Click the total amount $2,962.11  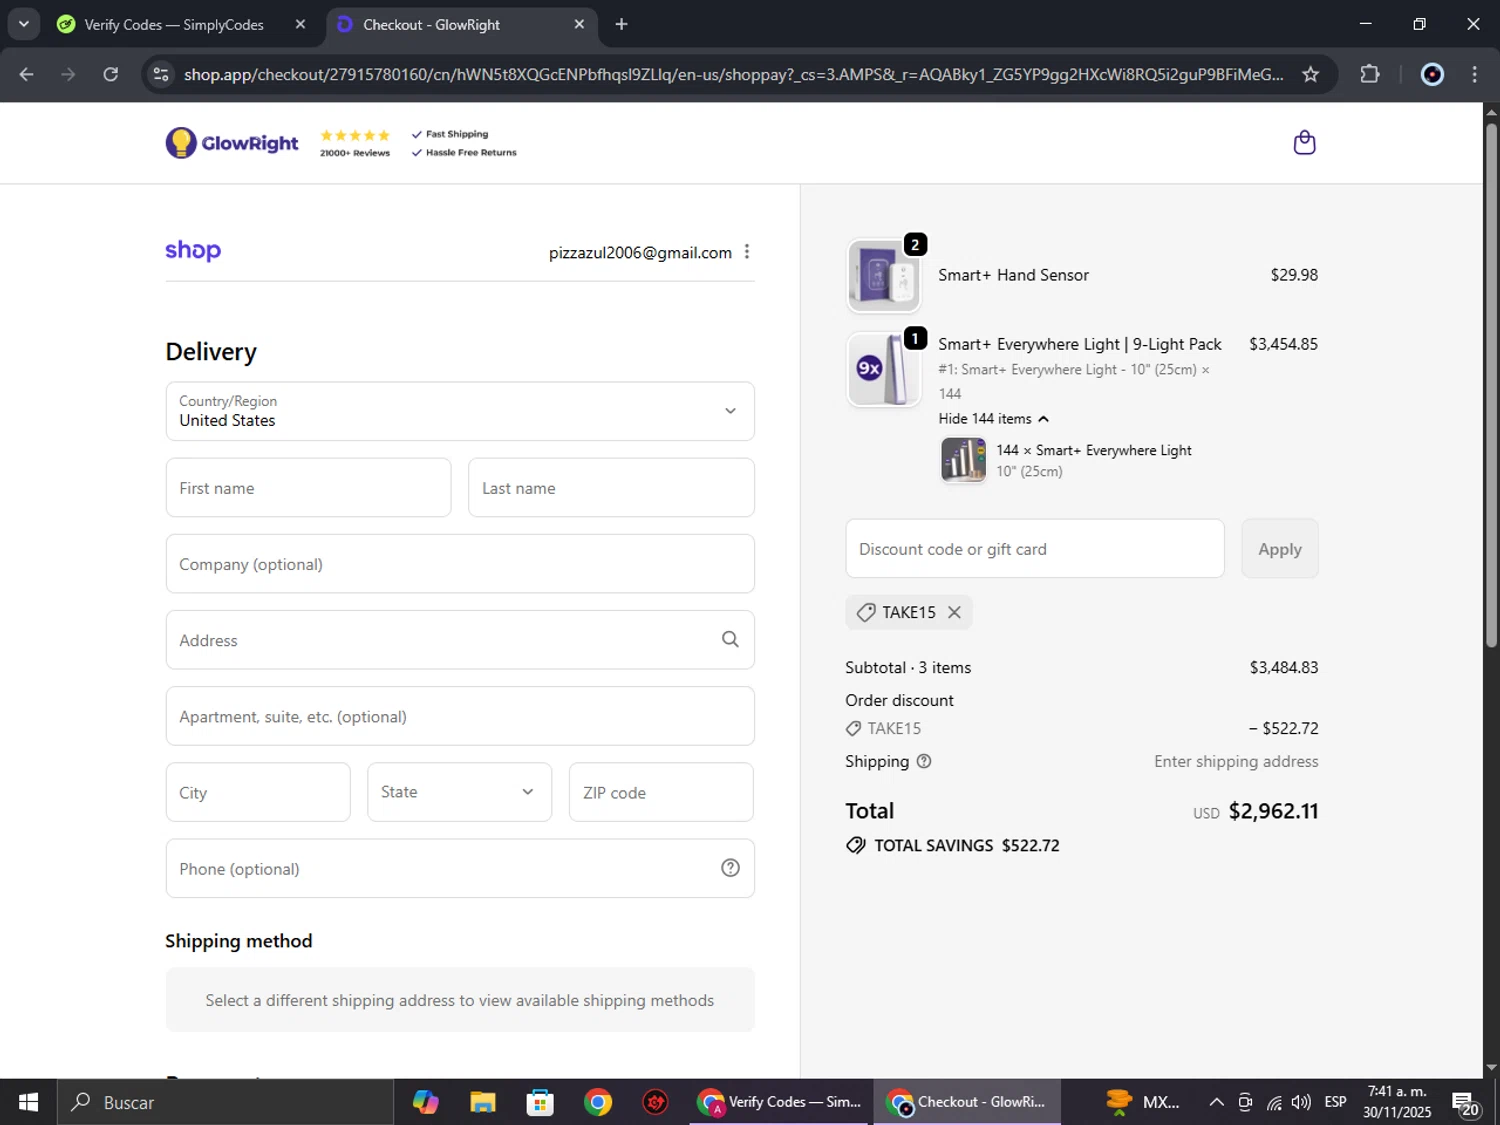pyautogui.click(x=1273, y=811)
